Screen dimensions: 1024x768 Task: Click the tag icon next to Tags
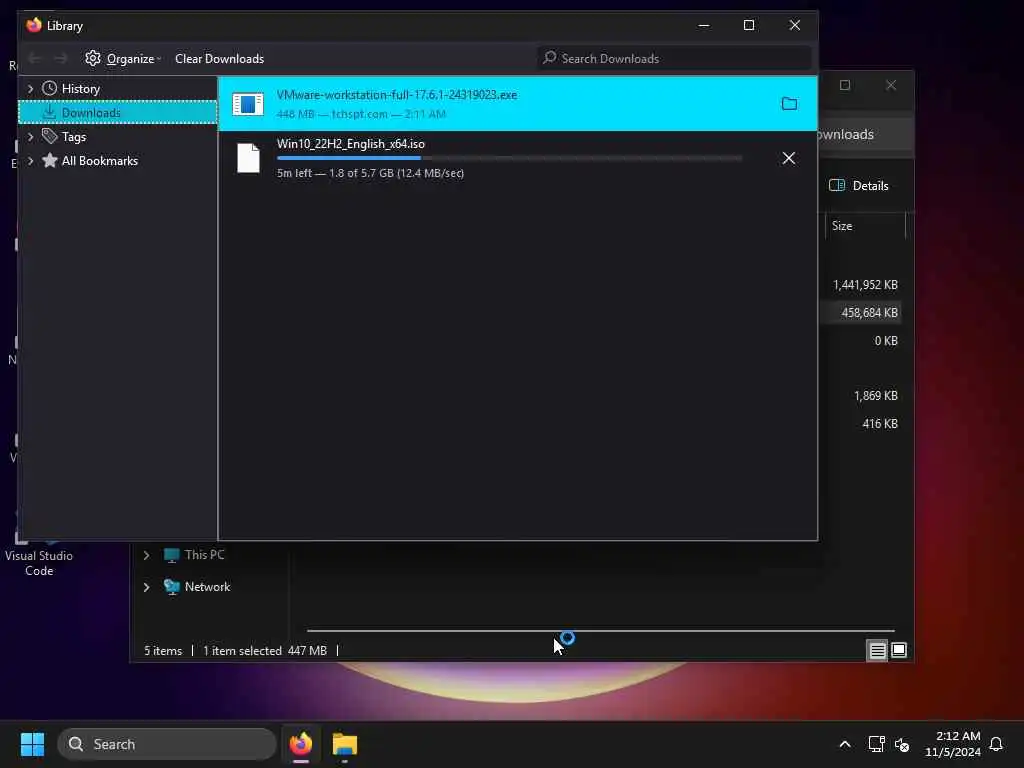pos(49,136)
